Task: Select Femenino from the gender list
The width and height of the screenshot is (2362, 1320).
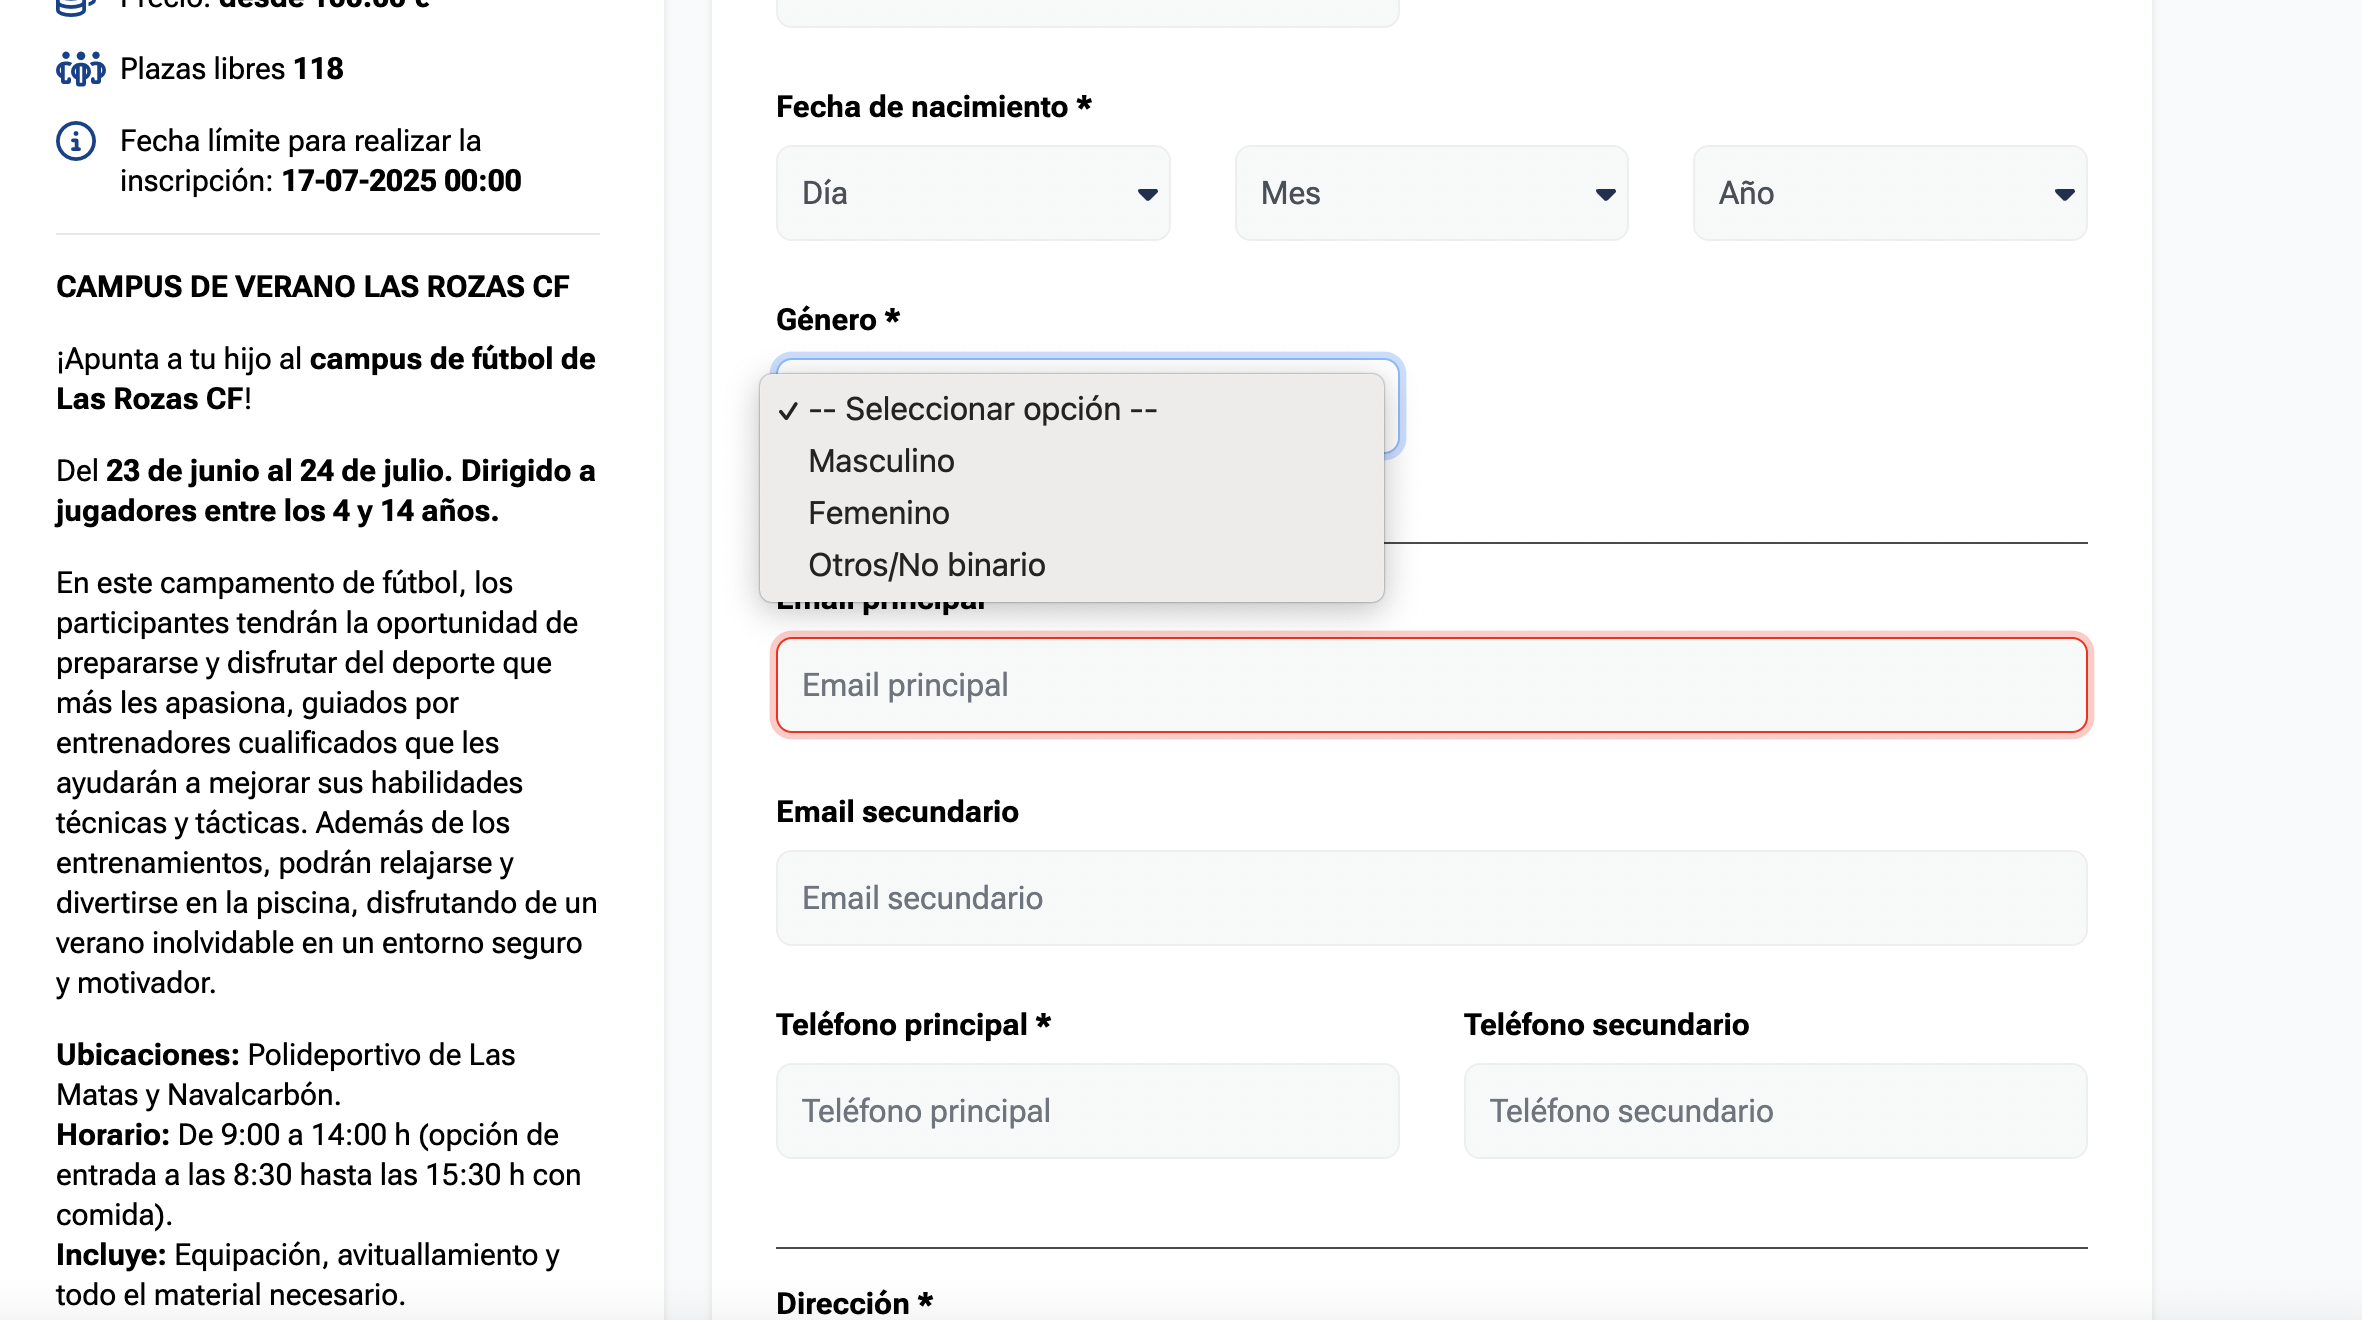Action: coord(878,513)
